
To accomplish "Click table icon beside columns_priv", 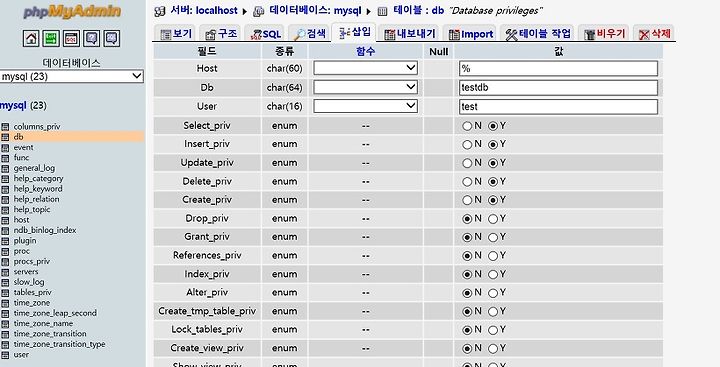I will (x=5, y=127).
